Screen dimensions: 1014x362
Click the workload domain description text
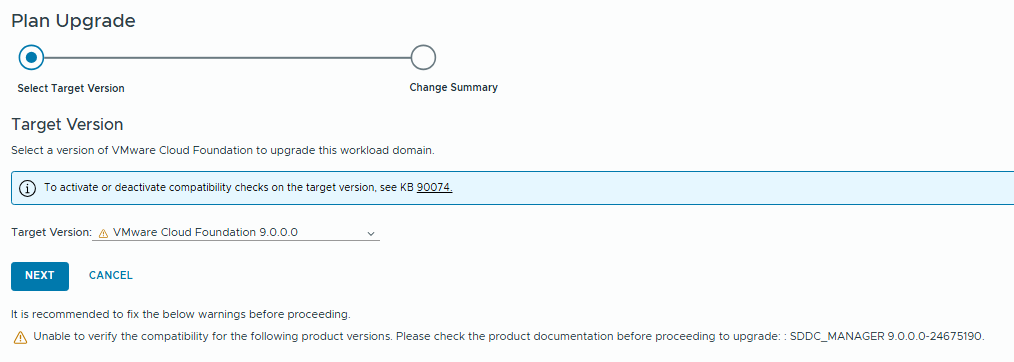(223, 151)
